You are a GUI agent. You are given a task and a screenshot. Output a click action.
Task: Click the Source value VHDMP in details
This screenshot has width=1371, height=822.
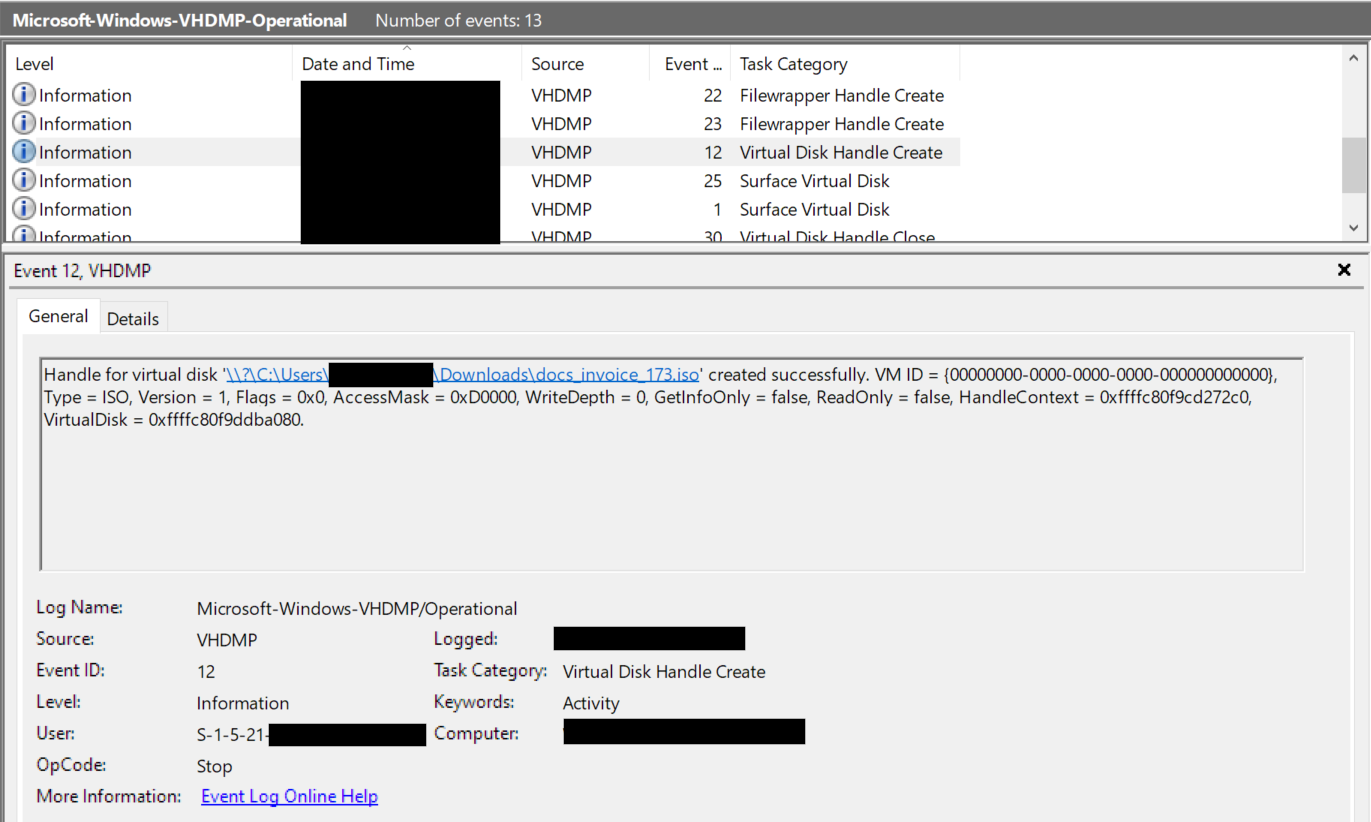(x=225, y=639)
